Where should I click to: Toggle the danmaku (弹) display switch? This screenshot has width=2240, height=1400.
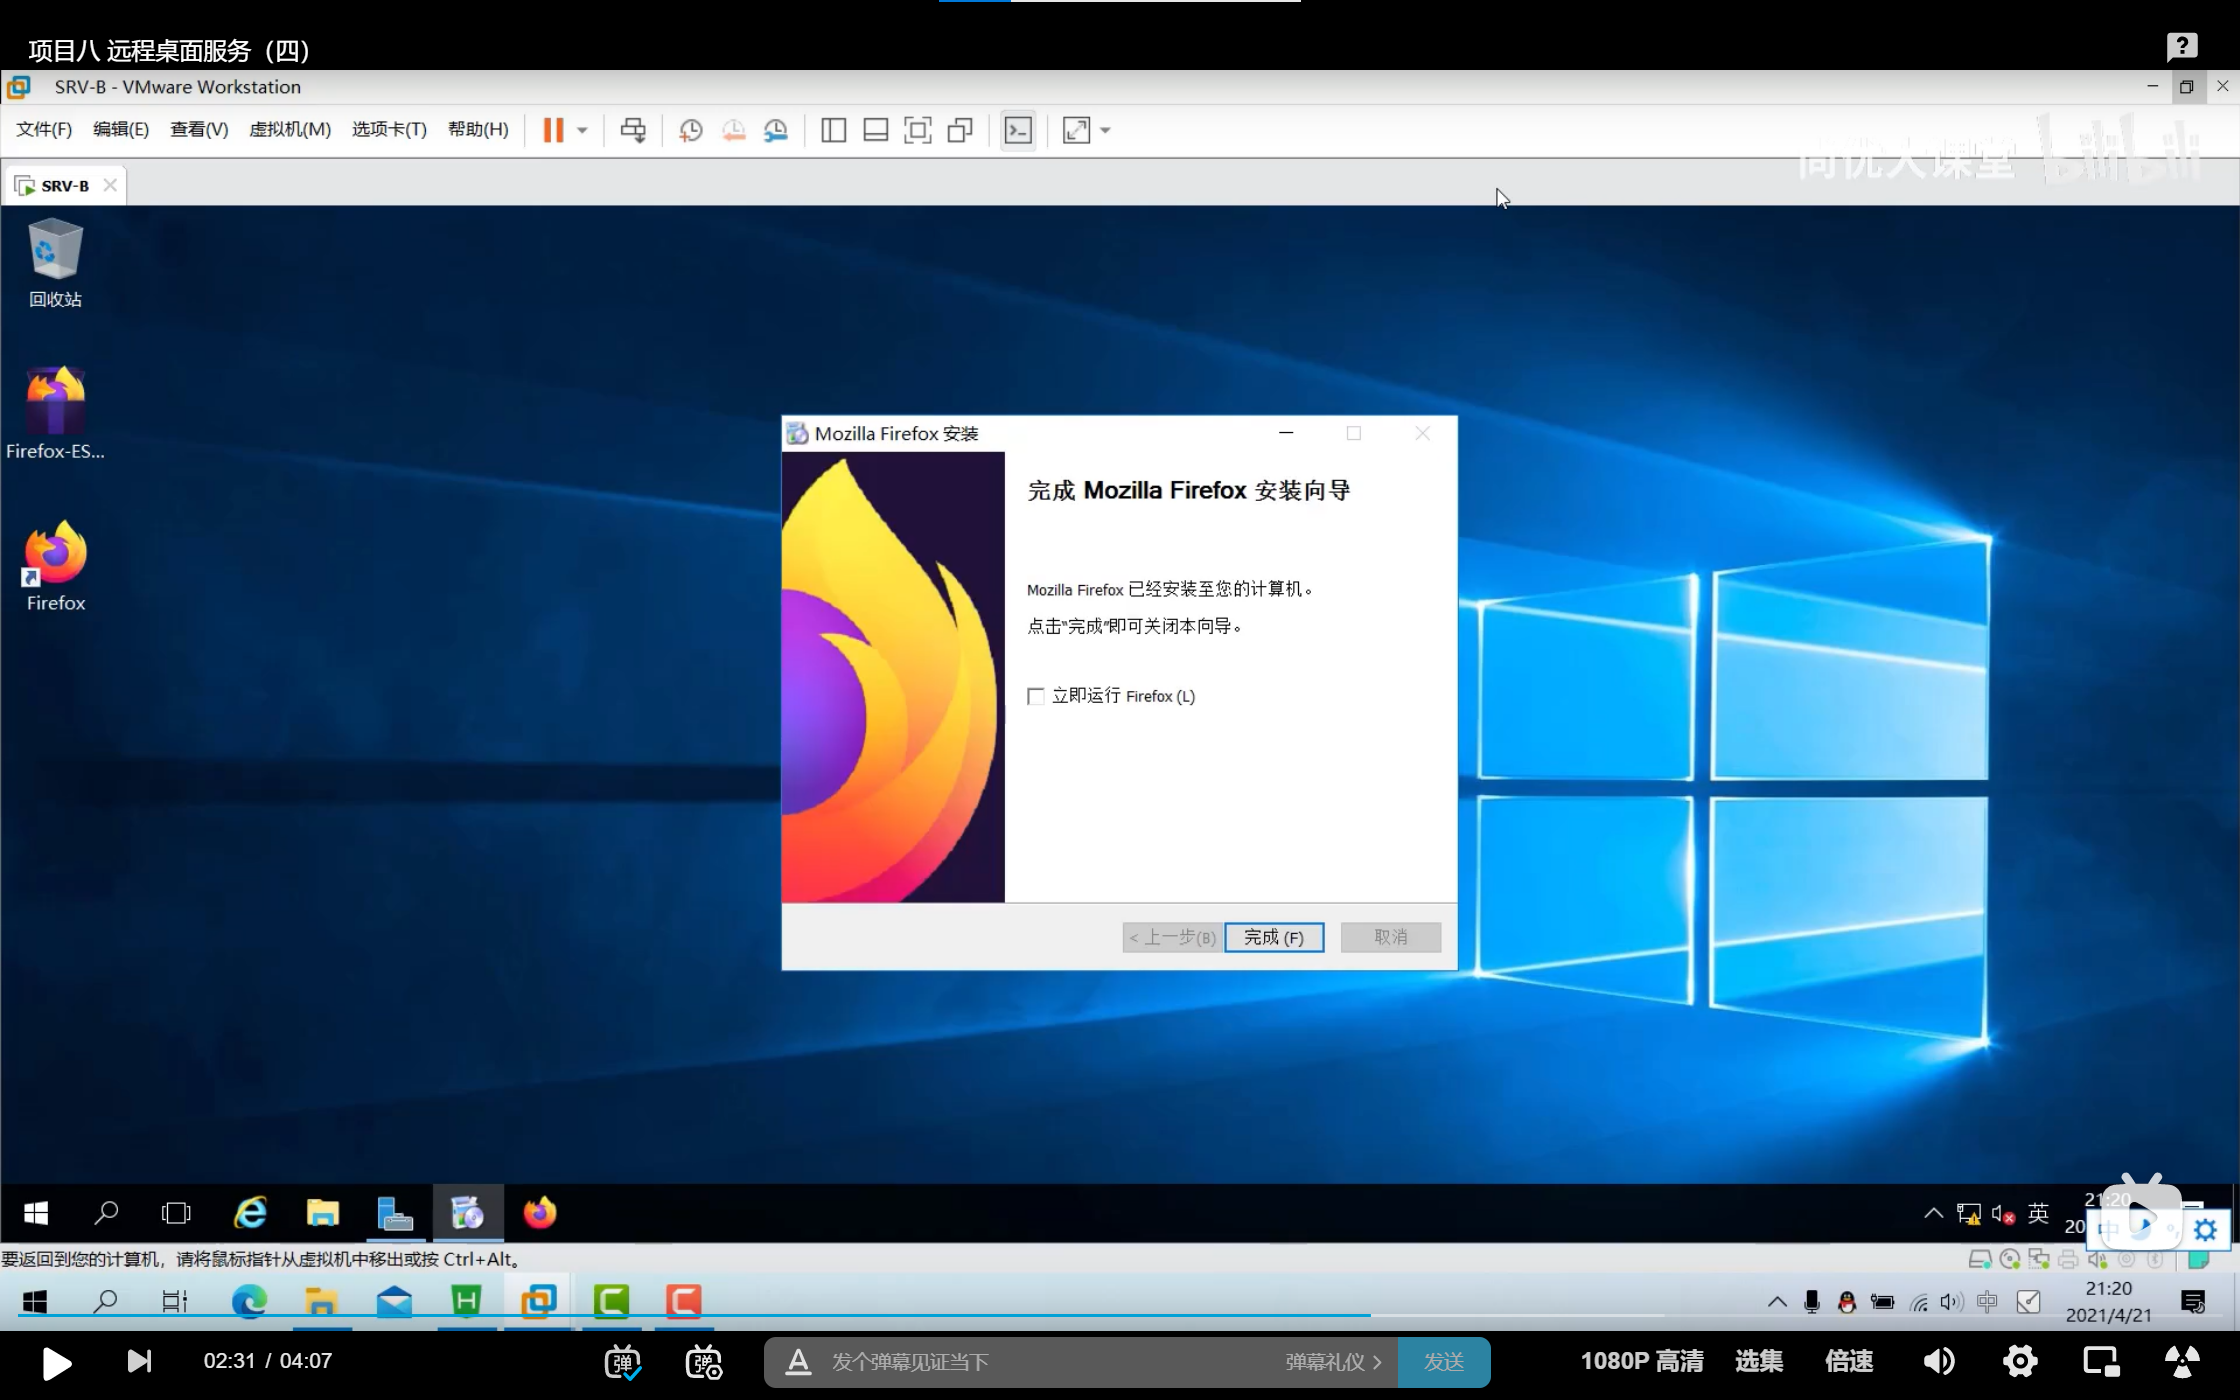(622, 1362)
